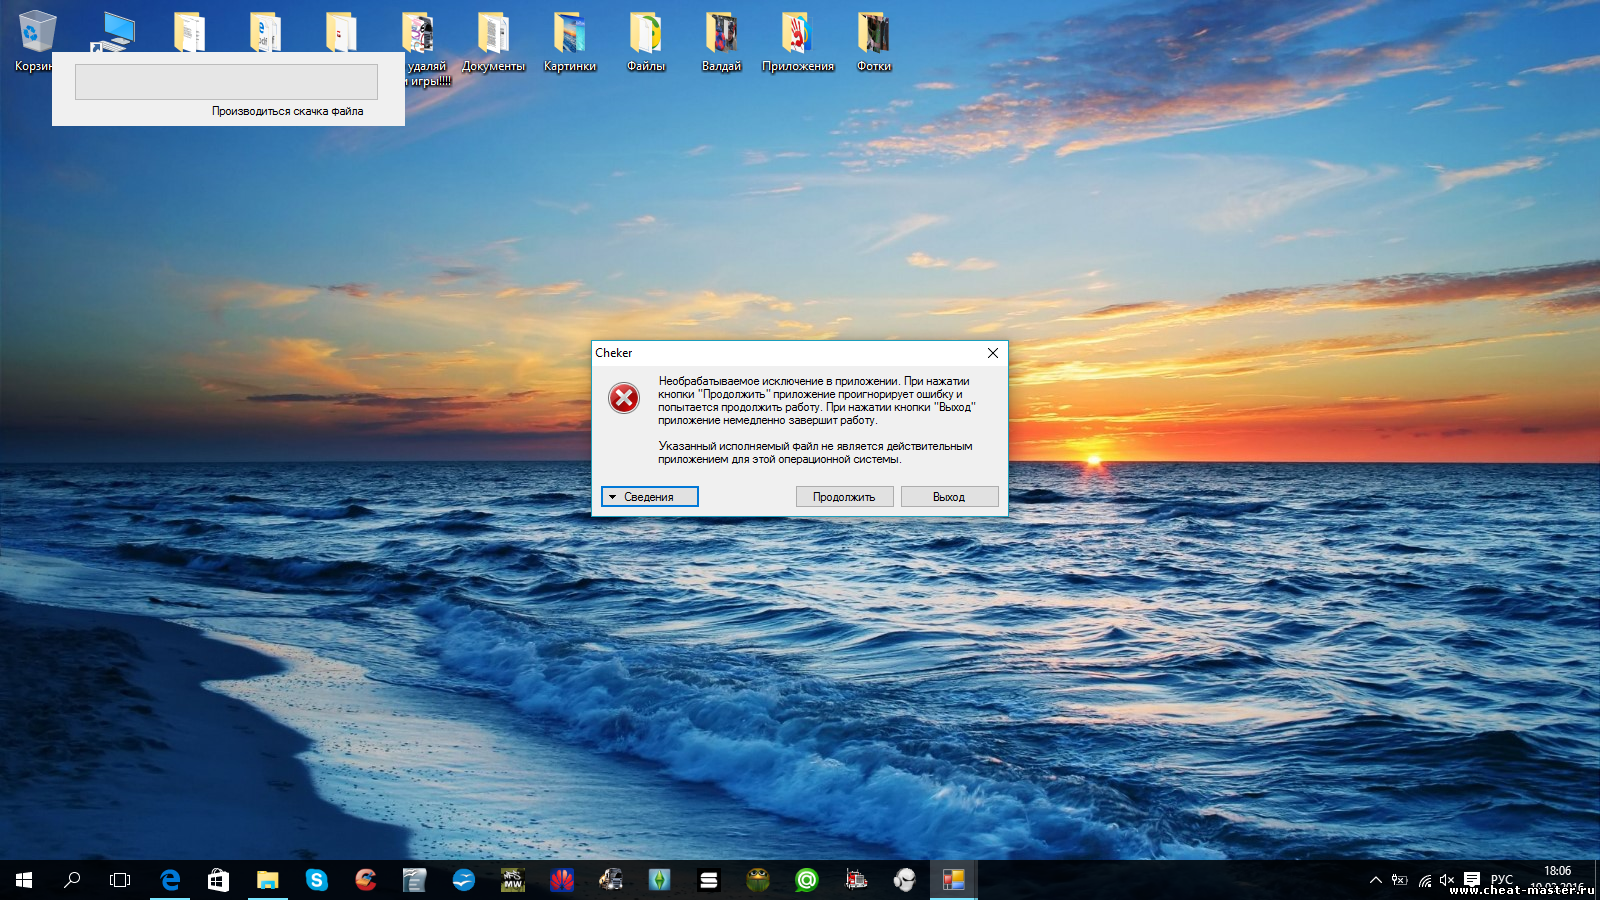Open the green frog face taskbar icon
The image size is (1600, 900).
click(x=757, y=880)
